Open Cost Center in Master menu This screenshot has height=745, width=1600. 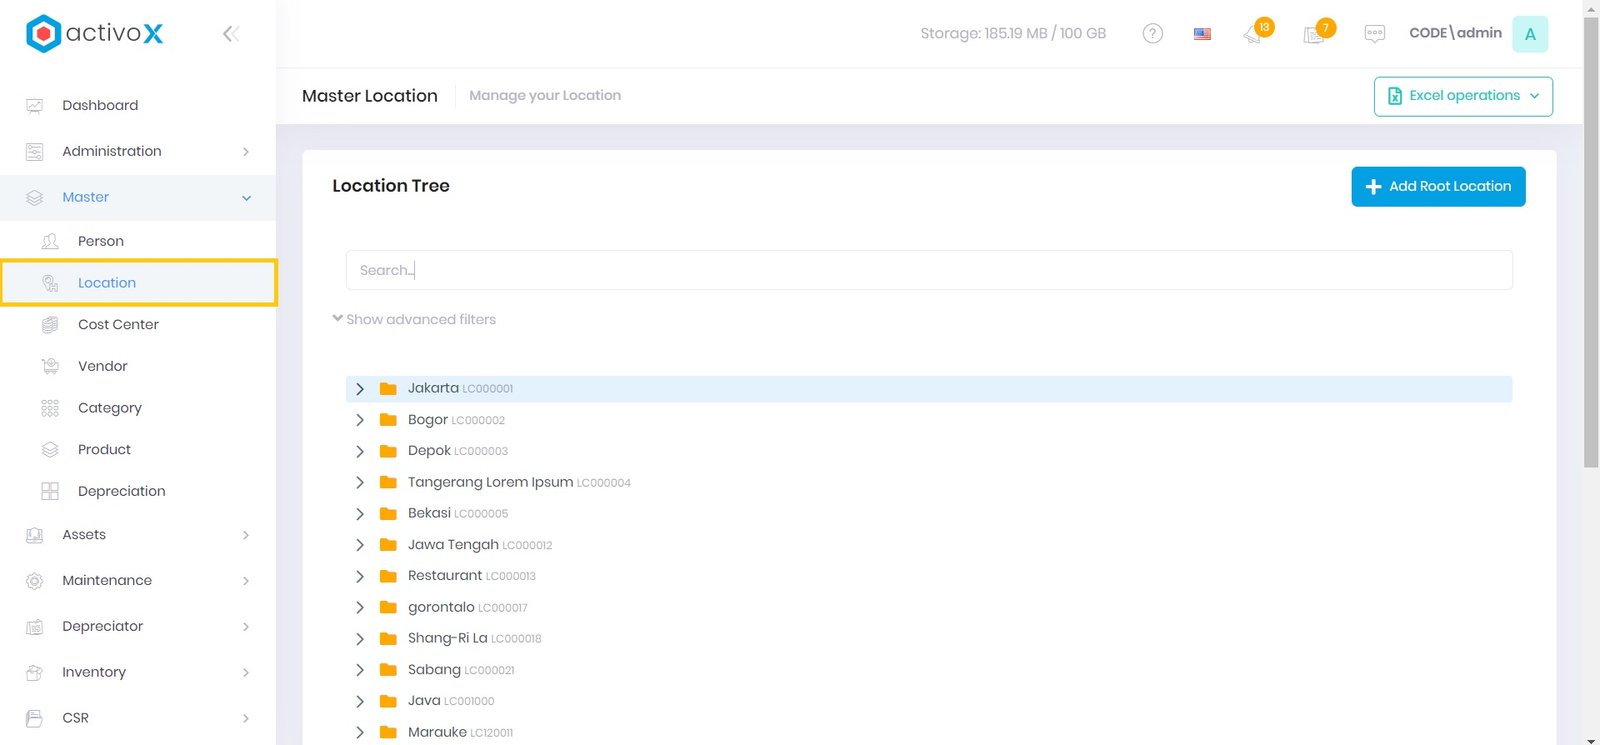click(x=118, y=325)
